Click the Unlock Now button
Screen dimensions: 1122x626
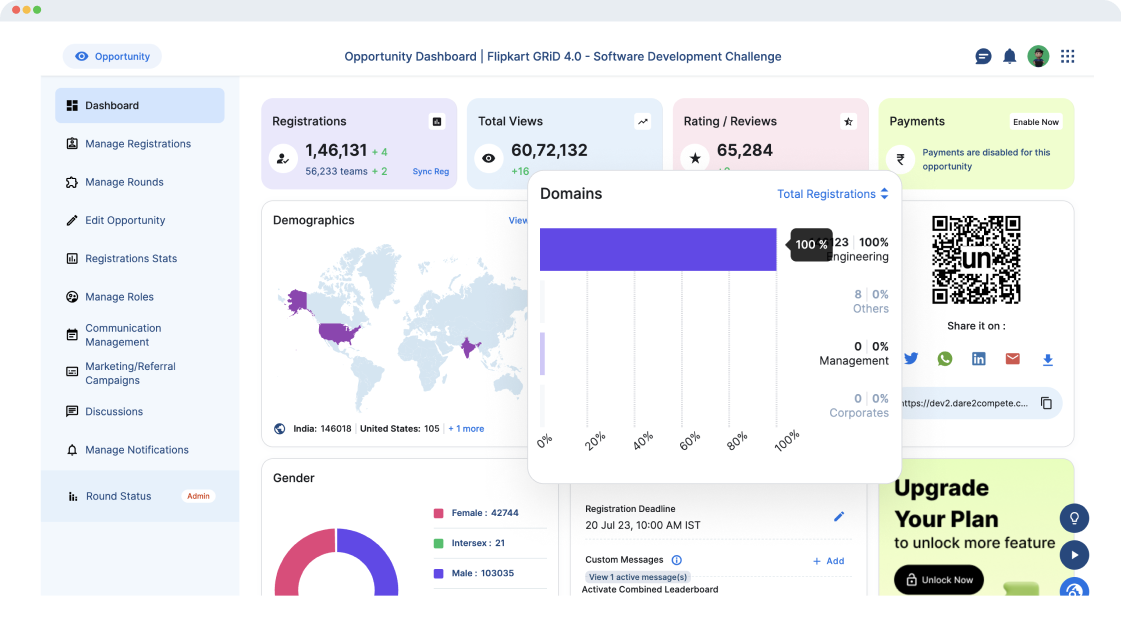pos(939,579)
